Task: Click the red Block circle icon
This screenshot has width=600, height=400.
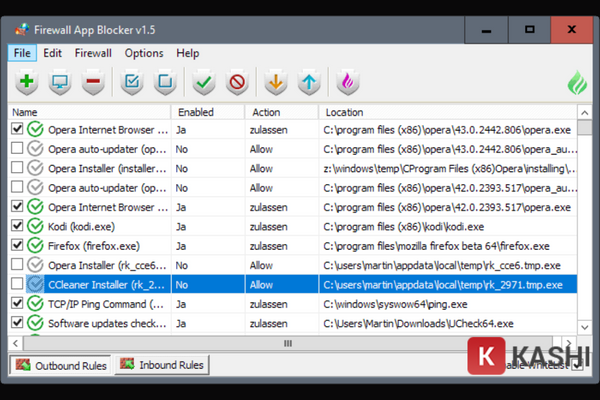Action: pyautogui.click(x=237, y=83)
